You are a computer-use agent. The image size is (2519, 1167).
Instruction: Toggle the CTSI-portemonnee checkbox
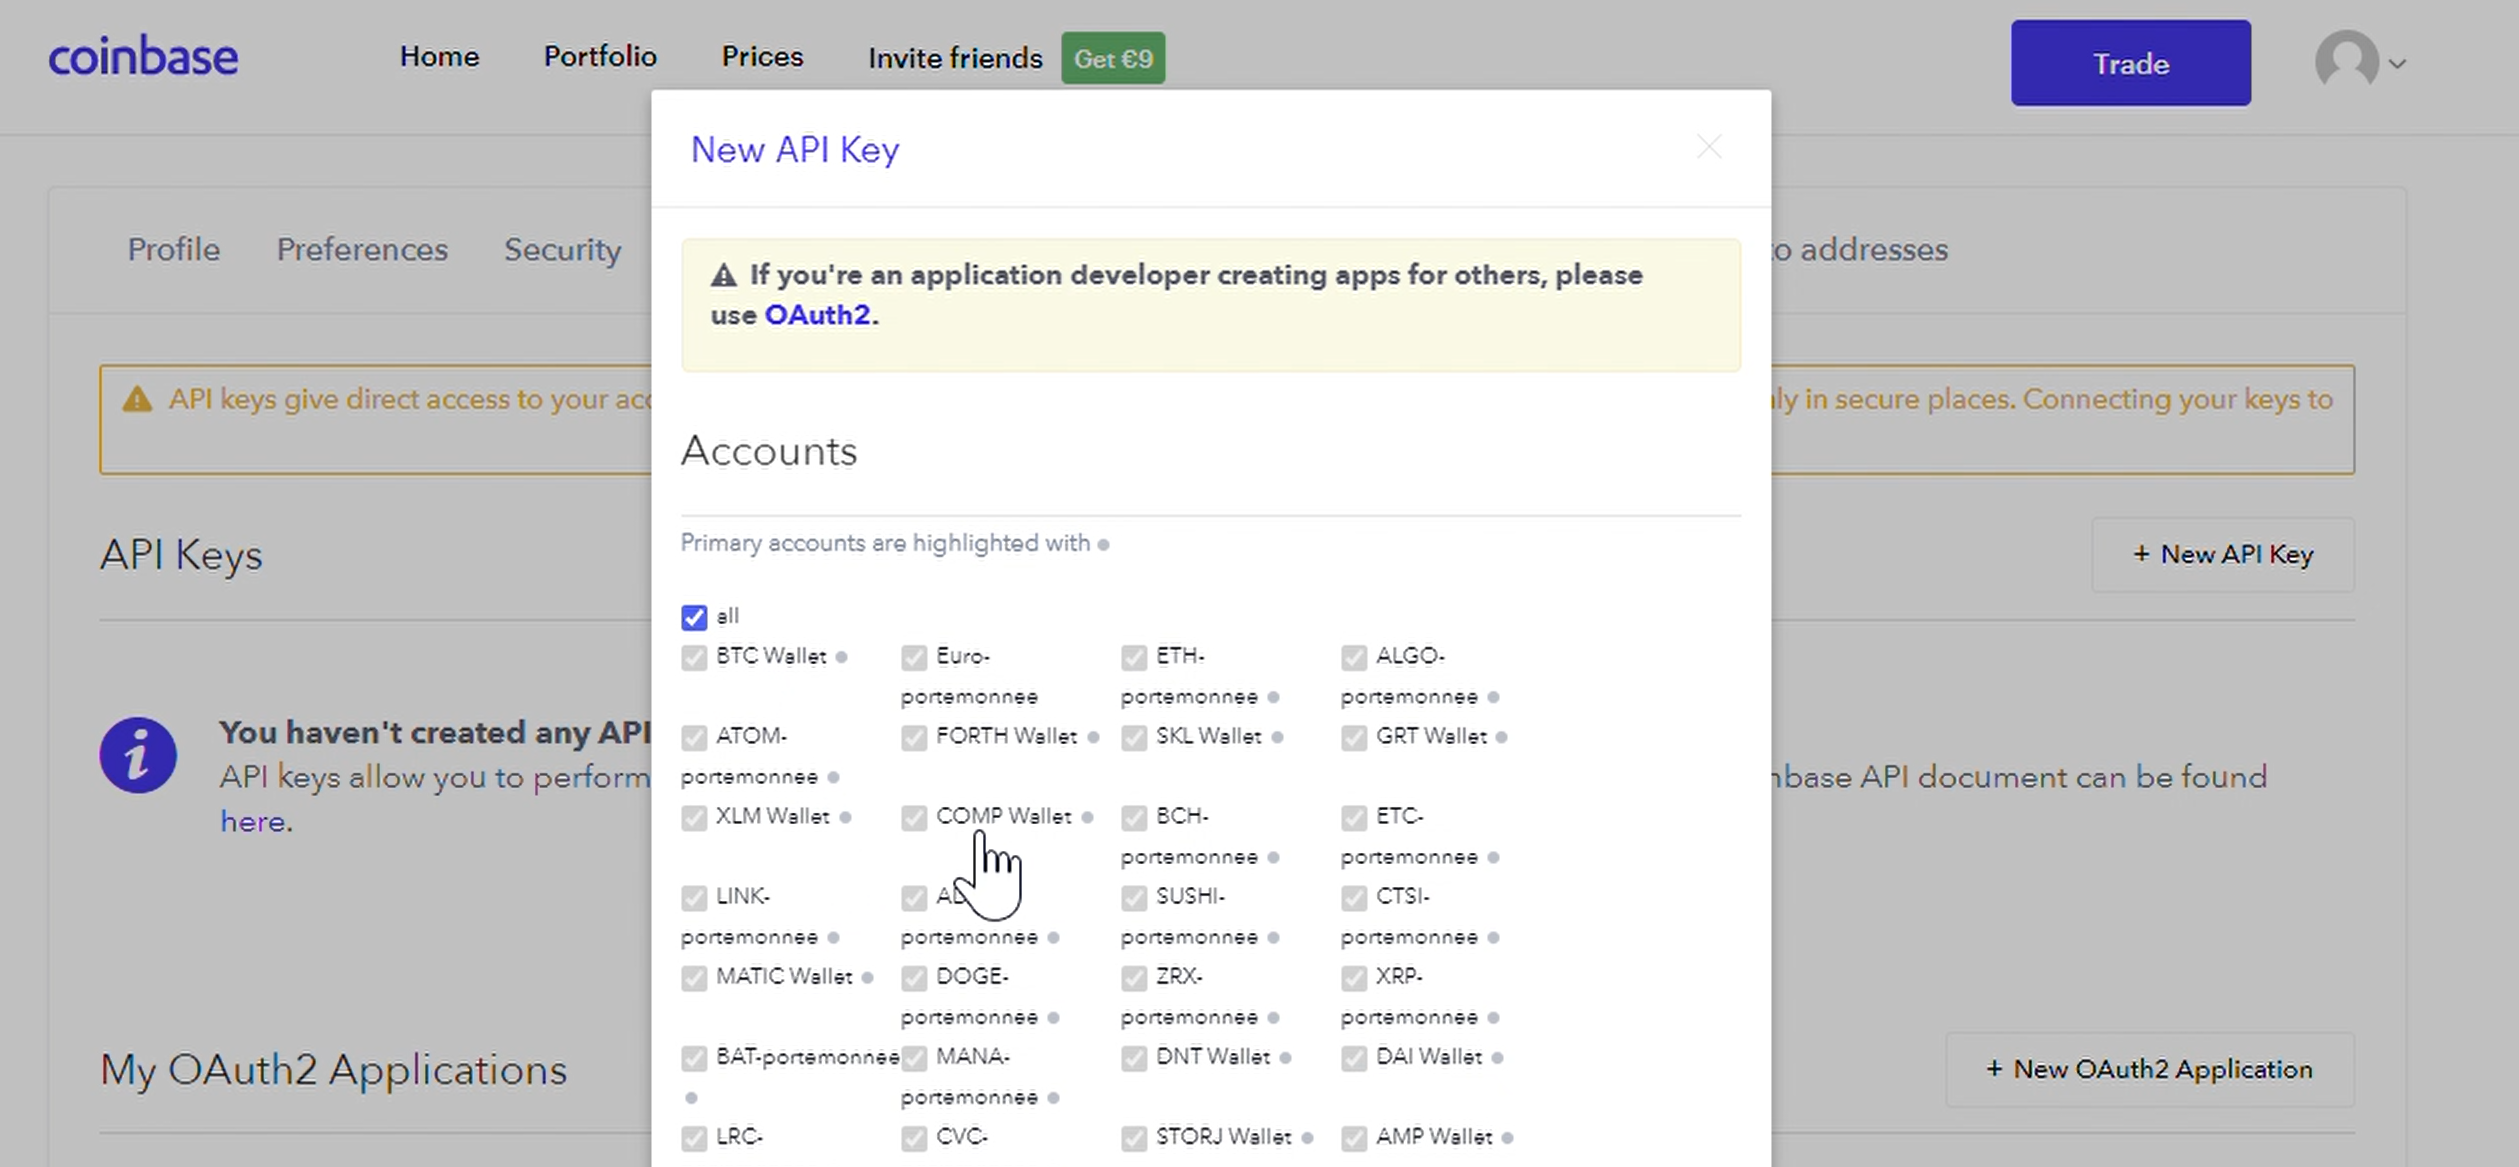pos(1354,897)
